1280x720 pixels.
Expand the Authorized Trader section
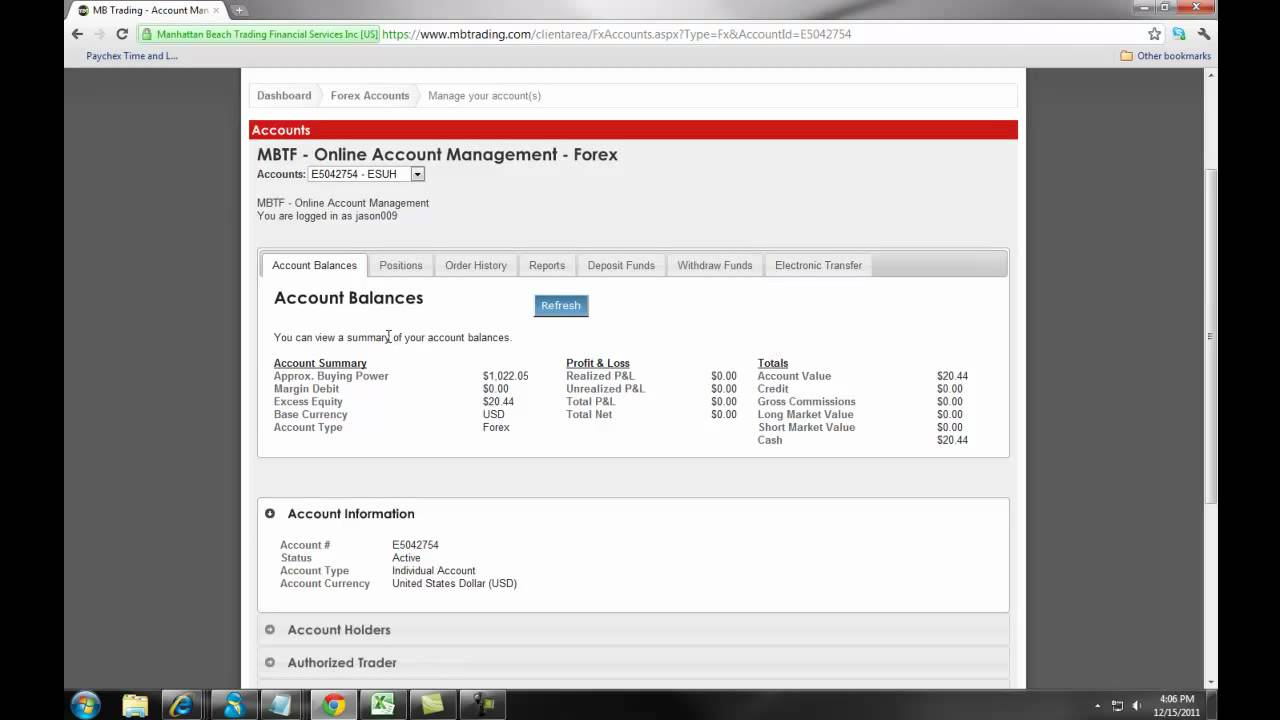click(x=270, y=663)
